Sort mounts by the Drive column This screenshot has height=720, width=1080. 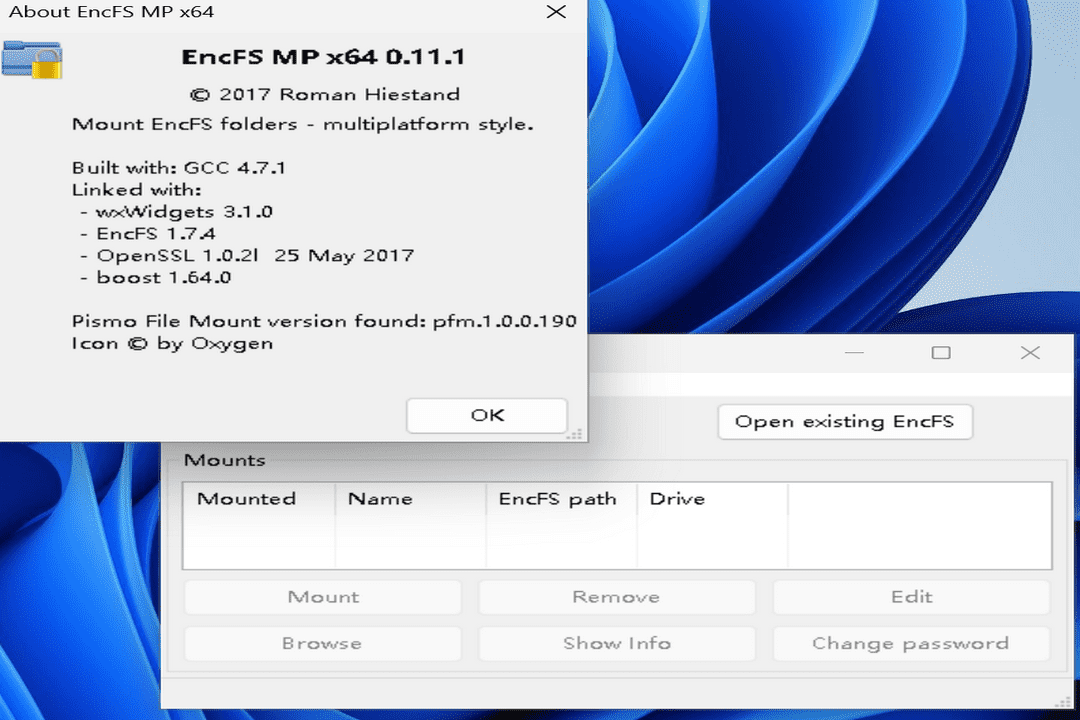pyautogui.click(x=677, y=498)
